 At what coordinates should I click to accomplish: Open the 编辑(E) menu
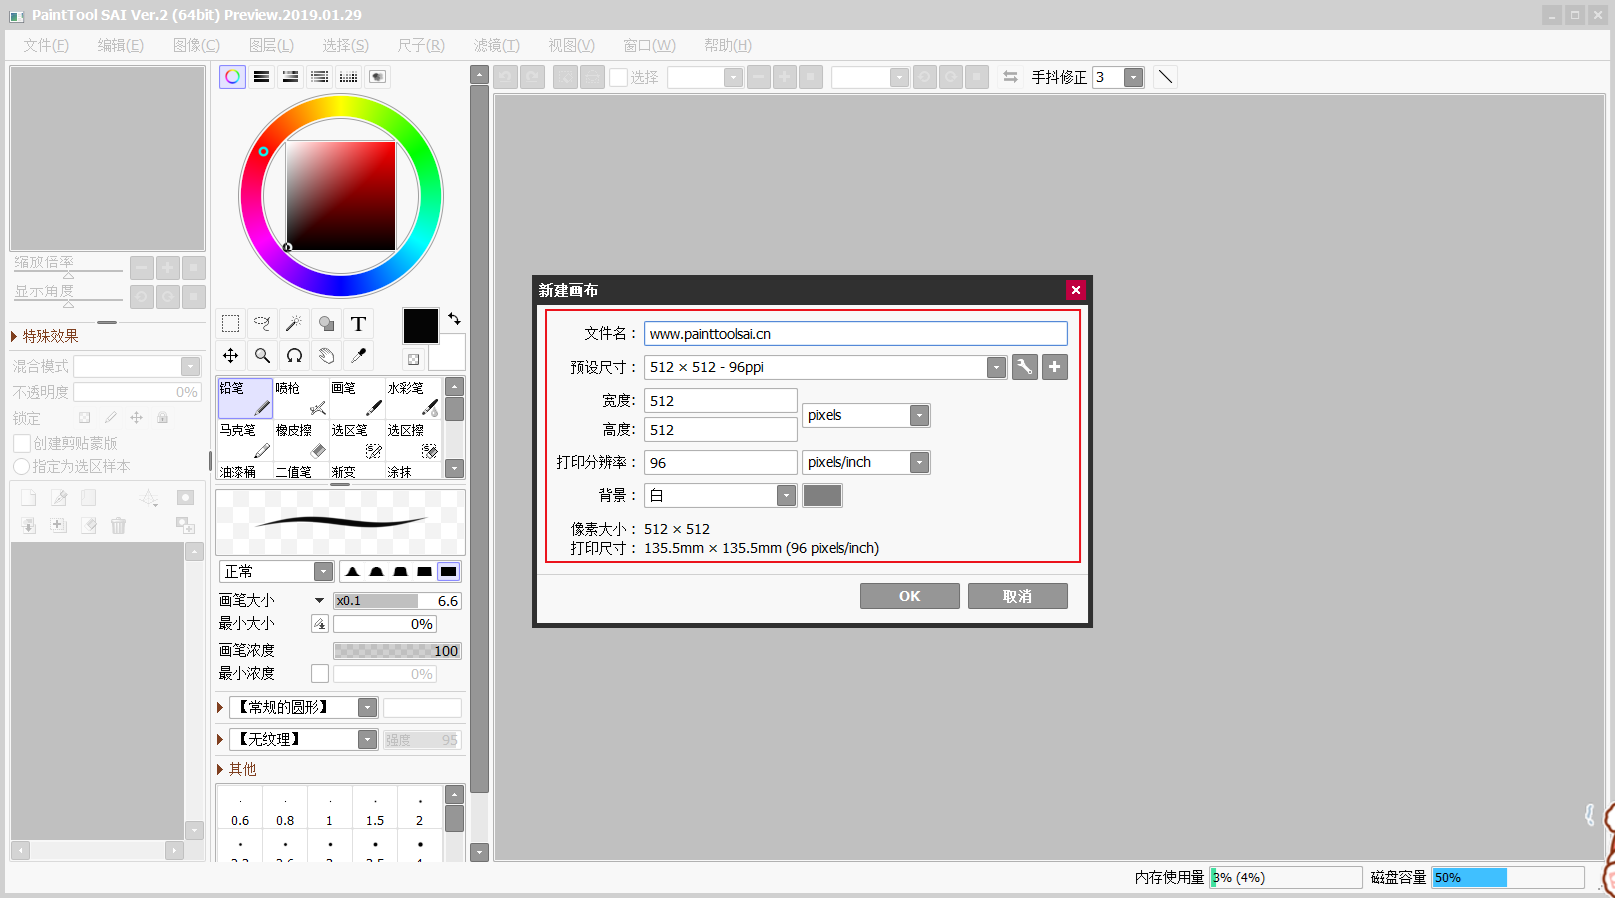121,45
